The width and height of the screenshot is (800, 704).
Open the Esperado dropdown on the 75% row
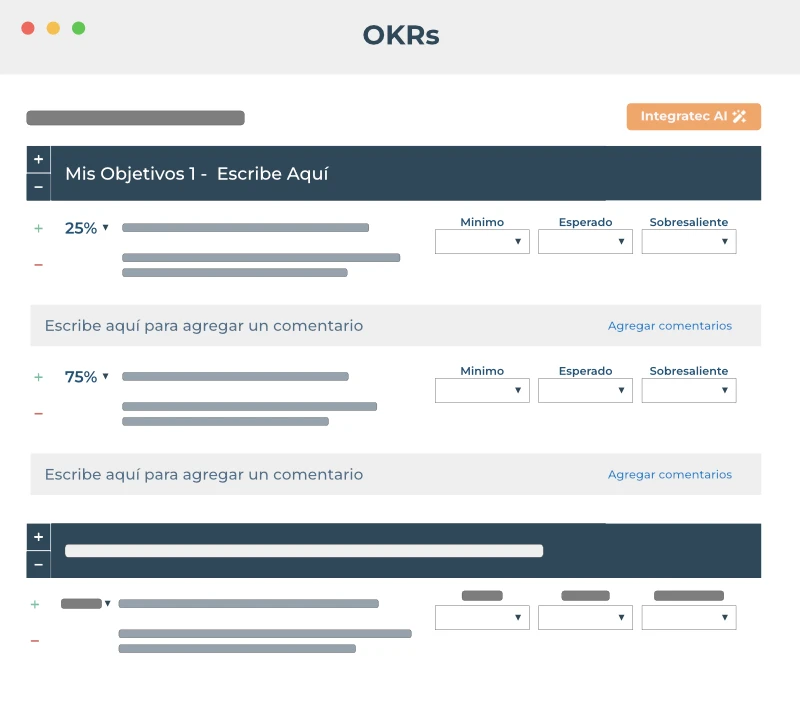(x=585, y=390)
